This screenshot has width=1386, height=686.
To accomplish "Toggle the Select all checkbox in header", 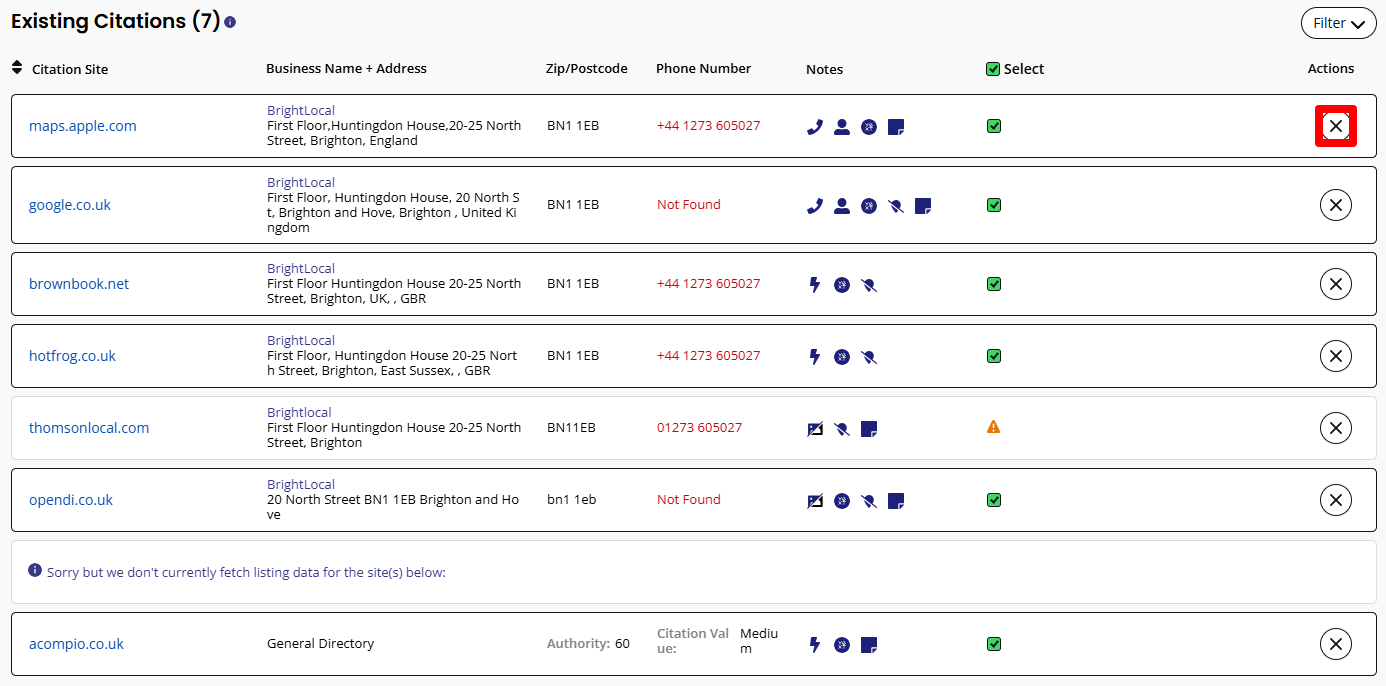I will coord(993,69).
